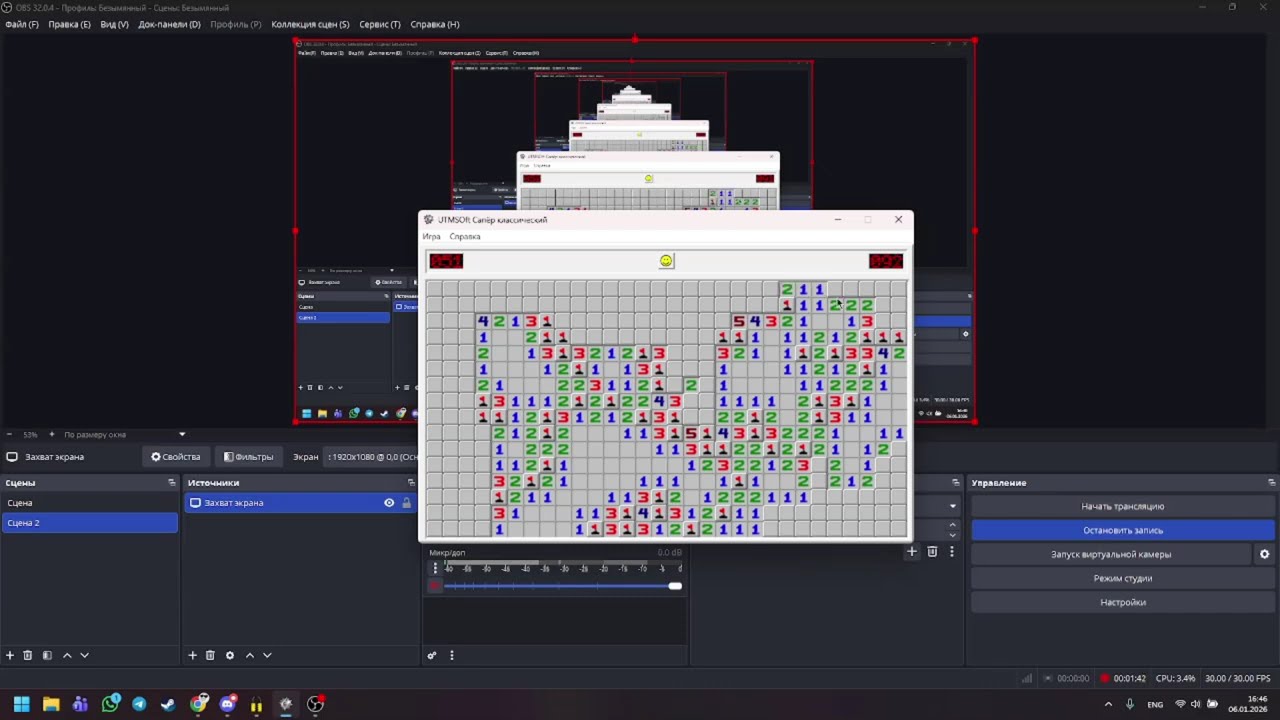Select Захват экрана source row
1280x720 pixels.
click(300, 503)
